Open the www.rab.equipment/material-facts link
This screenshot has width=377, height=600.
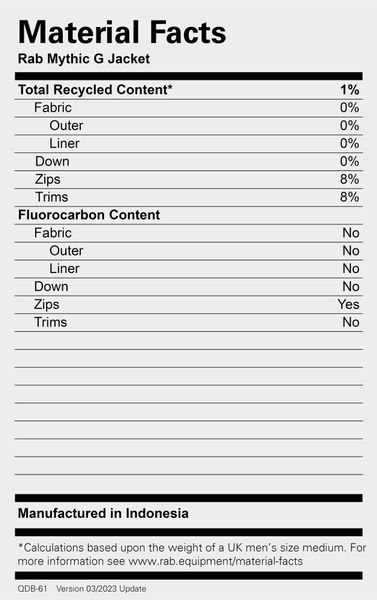coord(215,561)
